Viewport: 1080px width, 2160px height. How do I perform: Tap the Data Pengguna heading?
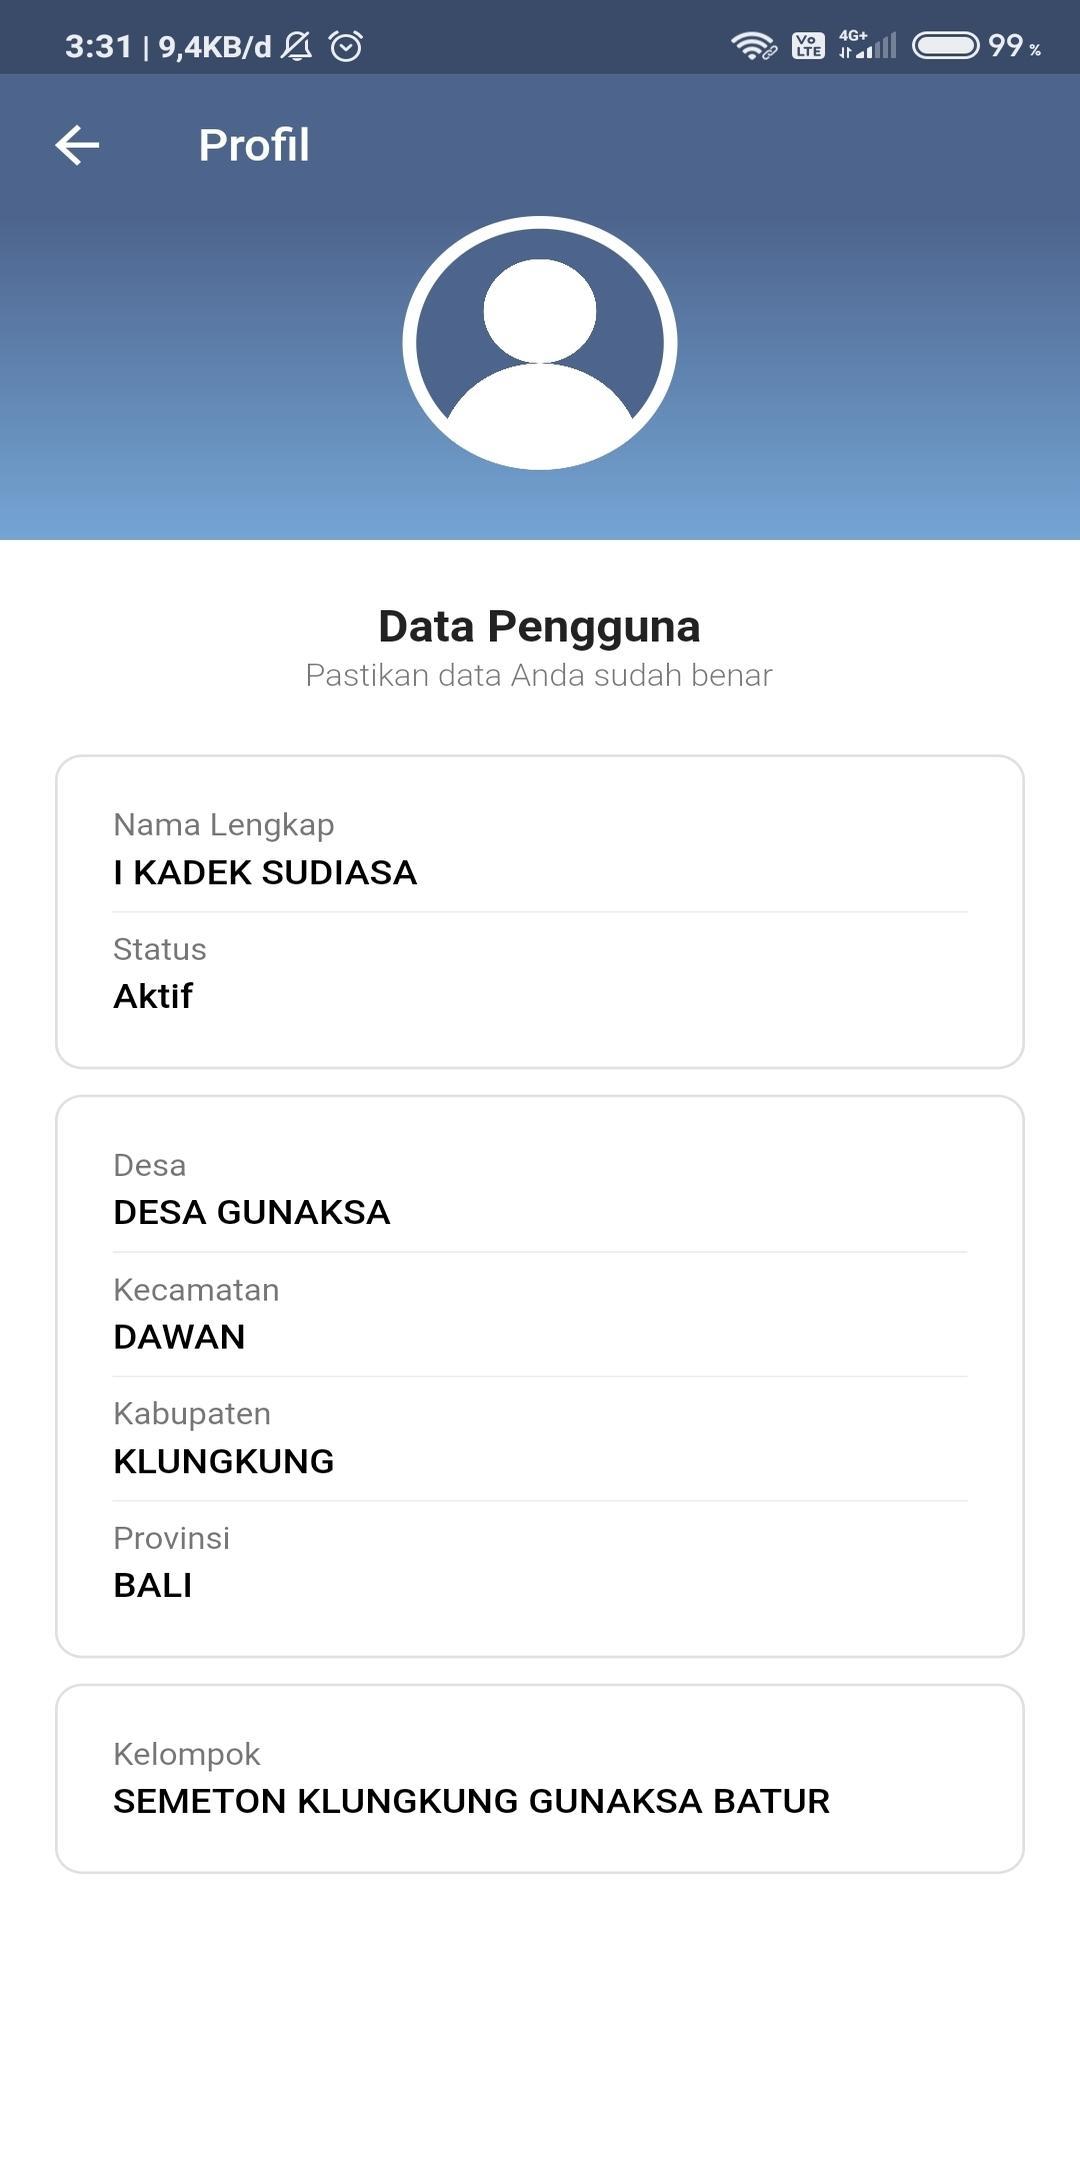pos(540,626)
